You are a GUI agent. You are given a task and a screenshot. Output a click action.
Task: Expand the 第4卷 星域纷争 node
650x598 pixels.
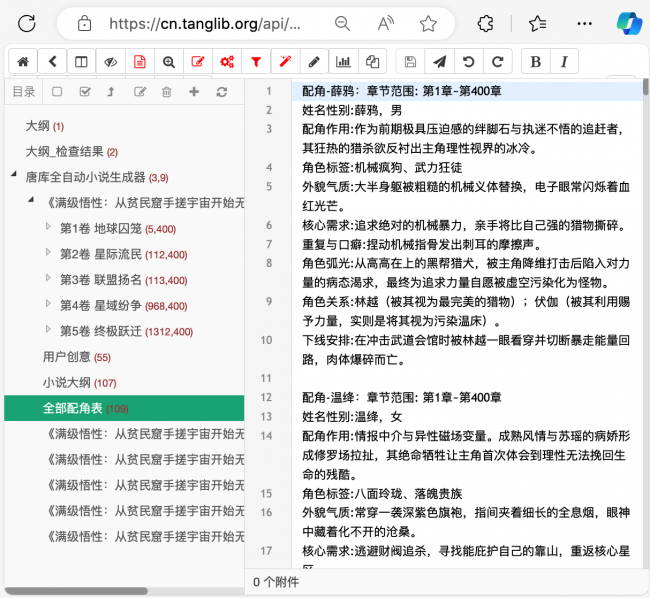(48, 306)
